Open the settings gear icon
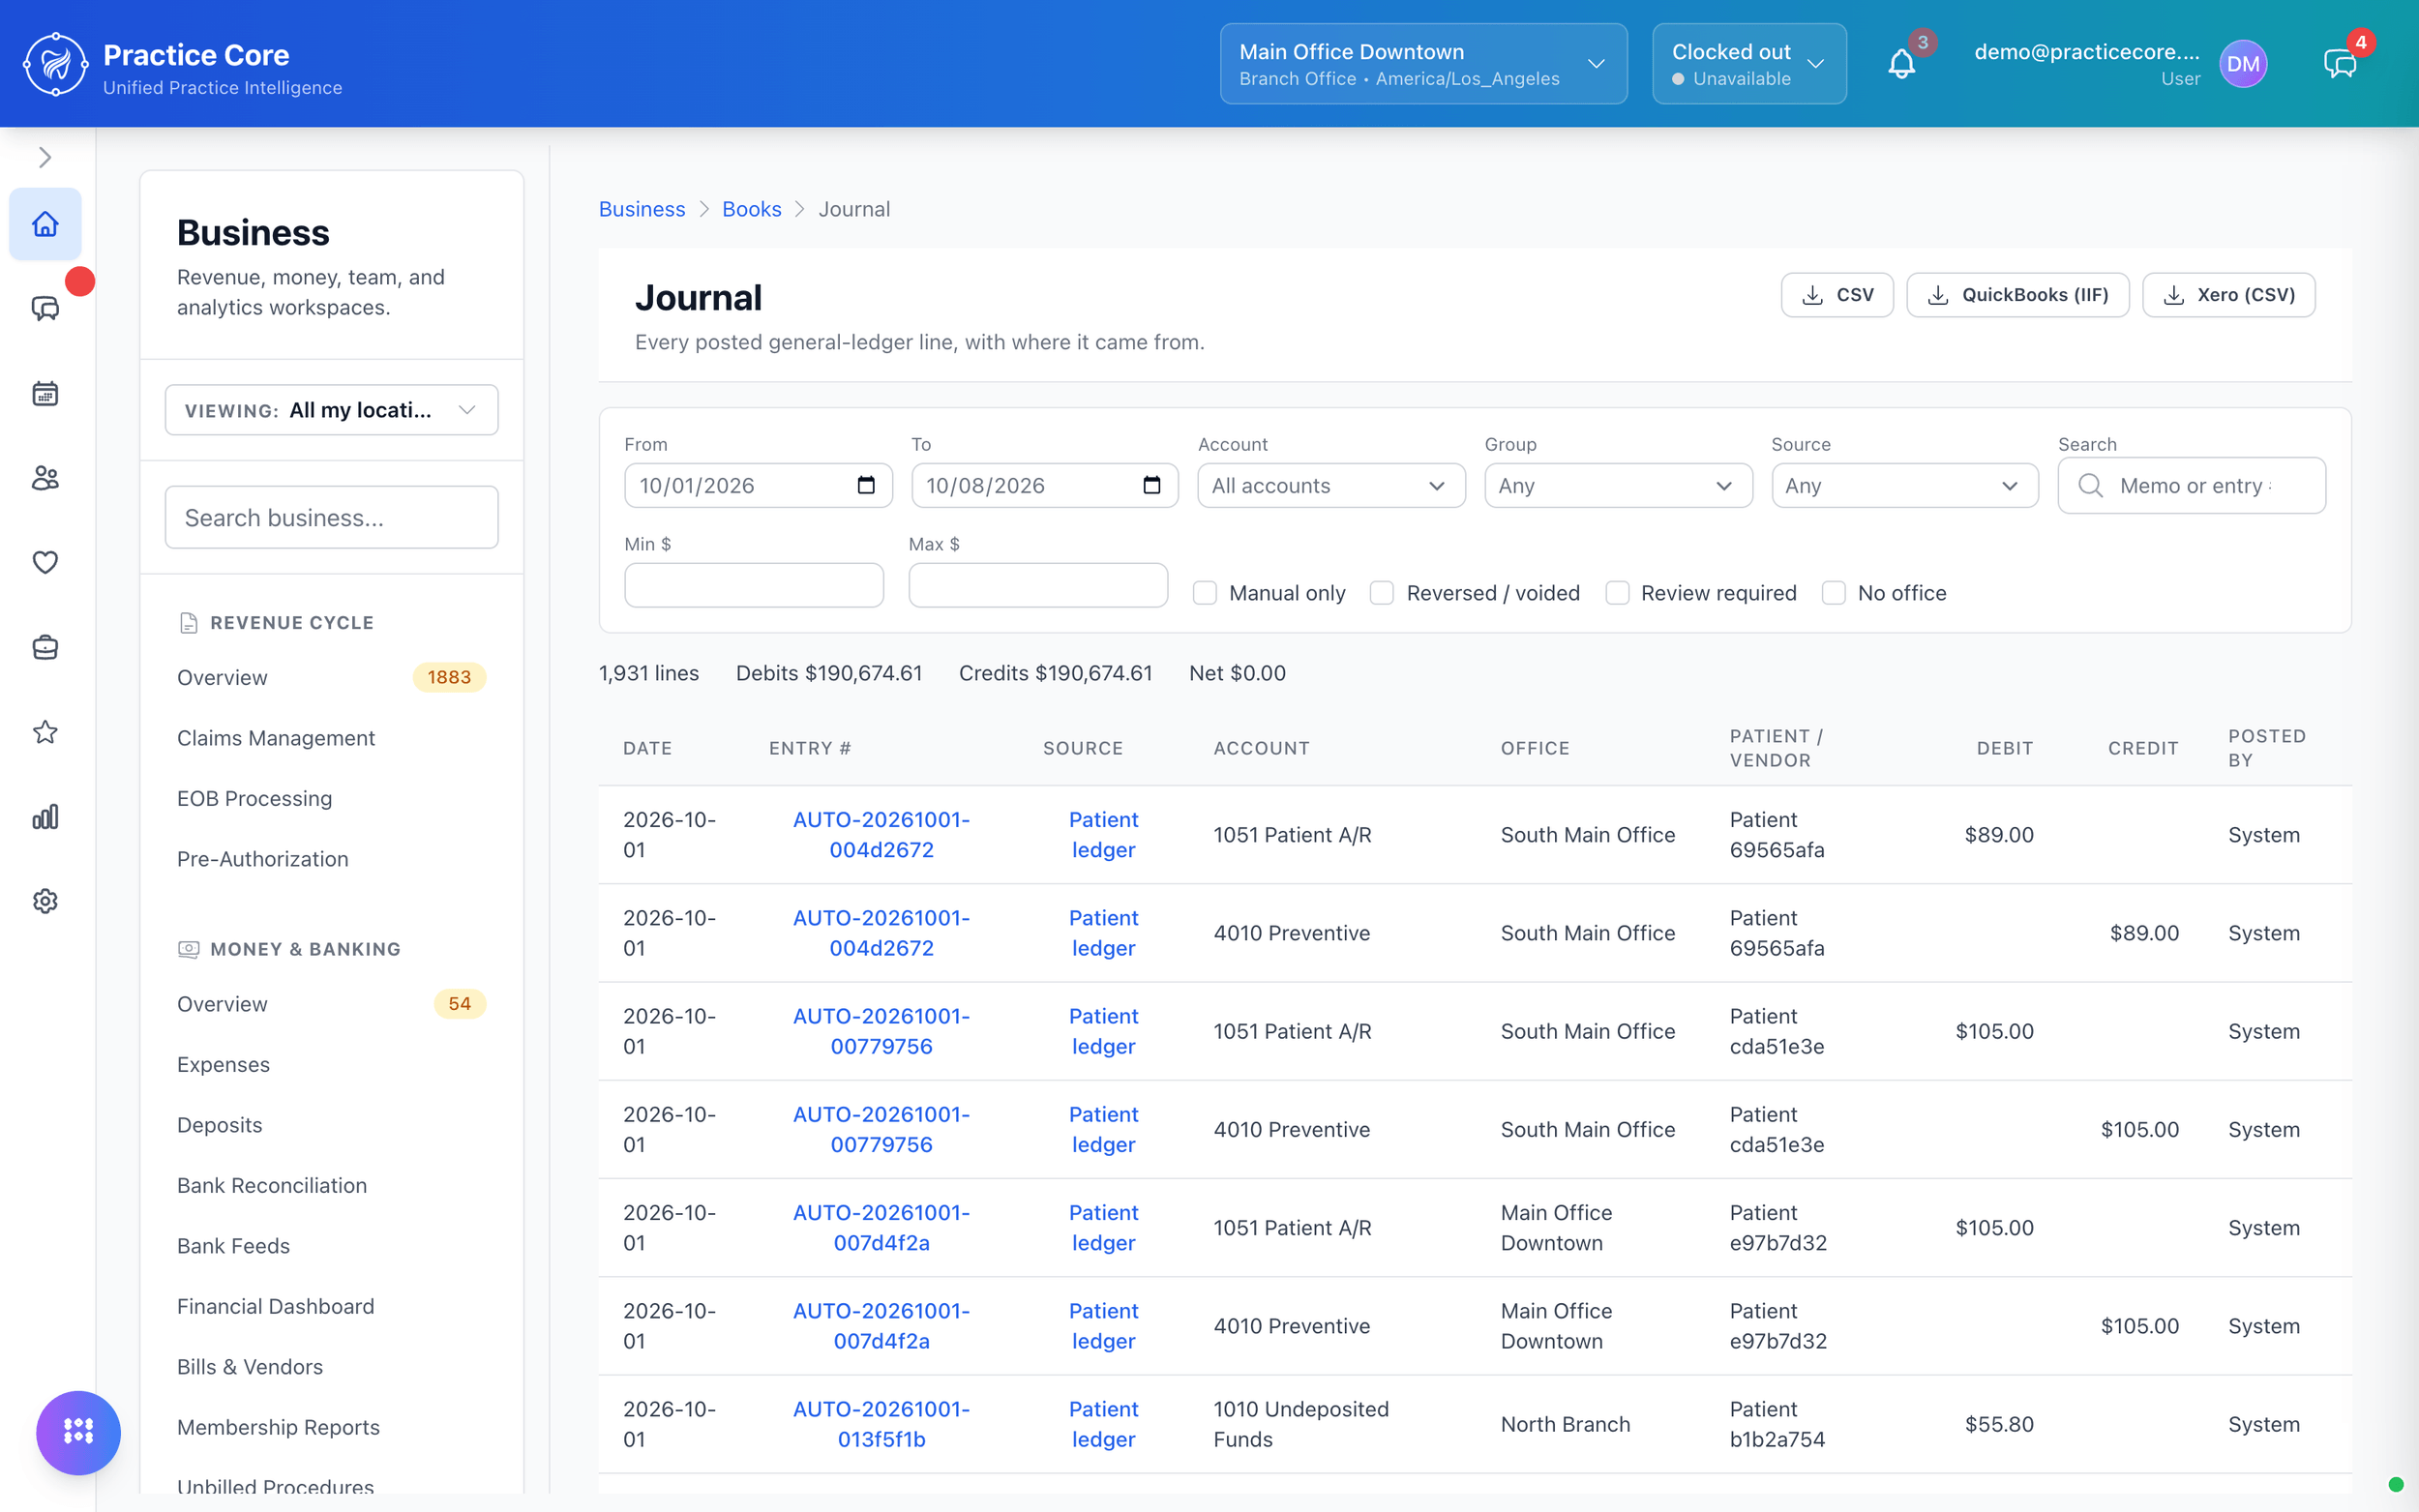The width and height of the screenshot is (2419, 1512). (x=45, y=902)
